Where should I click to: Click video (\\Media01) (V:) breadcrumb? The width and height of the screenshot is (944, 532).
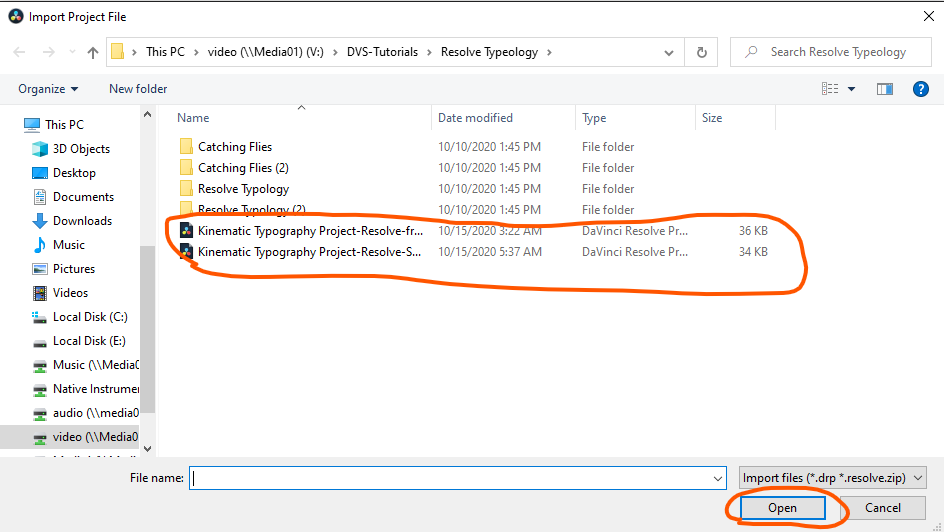pos(266,52)
